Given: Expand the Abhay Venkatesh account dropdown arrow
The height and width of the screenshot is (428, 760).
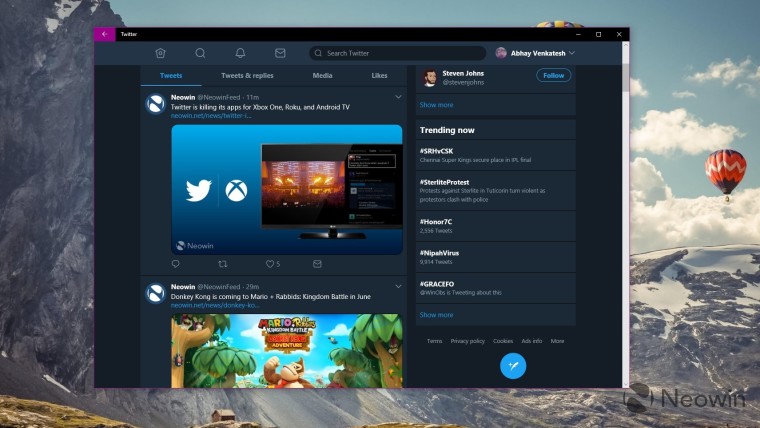Looking at the screenshot, I should [x=572, y=53].
